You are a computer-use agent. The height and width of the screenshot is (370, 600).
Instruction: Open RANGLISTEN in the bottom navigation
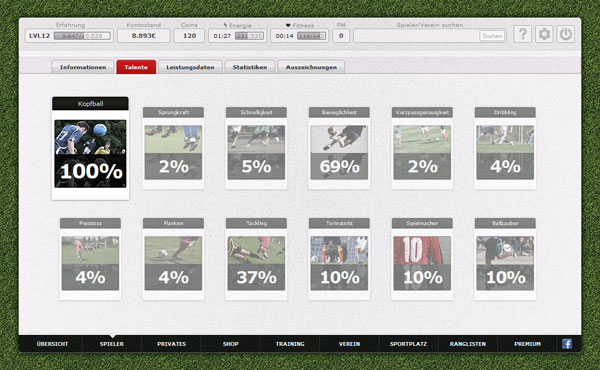pyautogui.click(x=468, y=344)
